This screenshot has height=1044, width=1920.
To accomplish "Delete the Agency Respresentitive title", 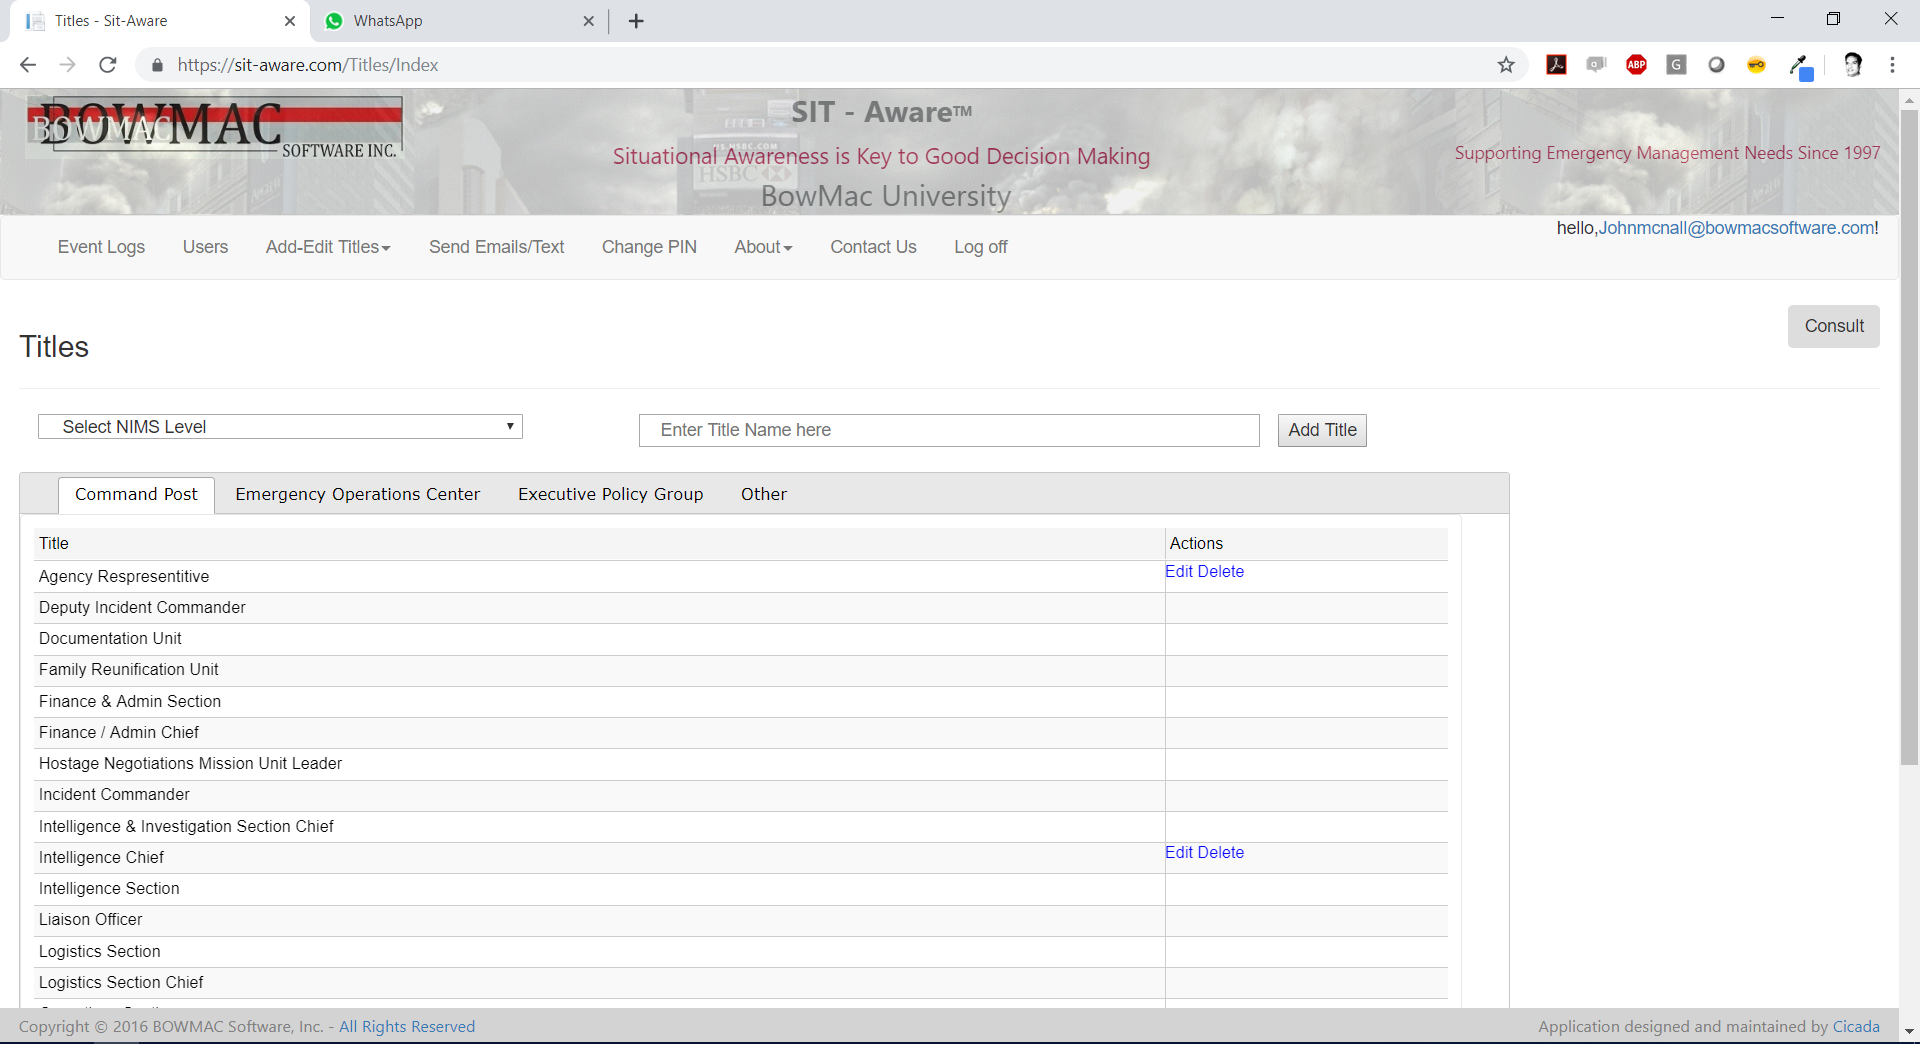I will (1221, 571).
